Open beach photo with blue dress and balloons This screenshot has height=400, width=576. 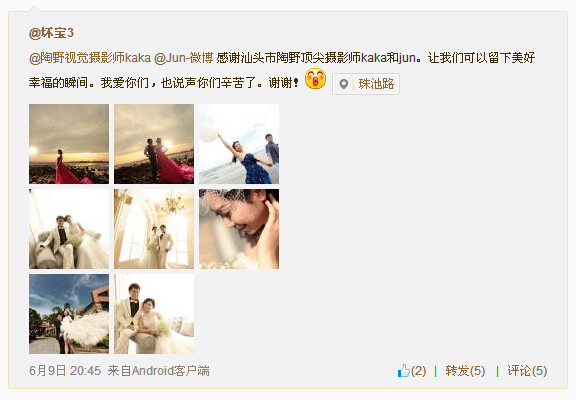point(239,144)
